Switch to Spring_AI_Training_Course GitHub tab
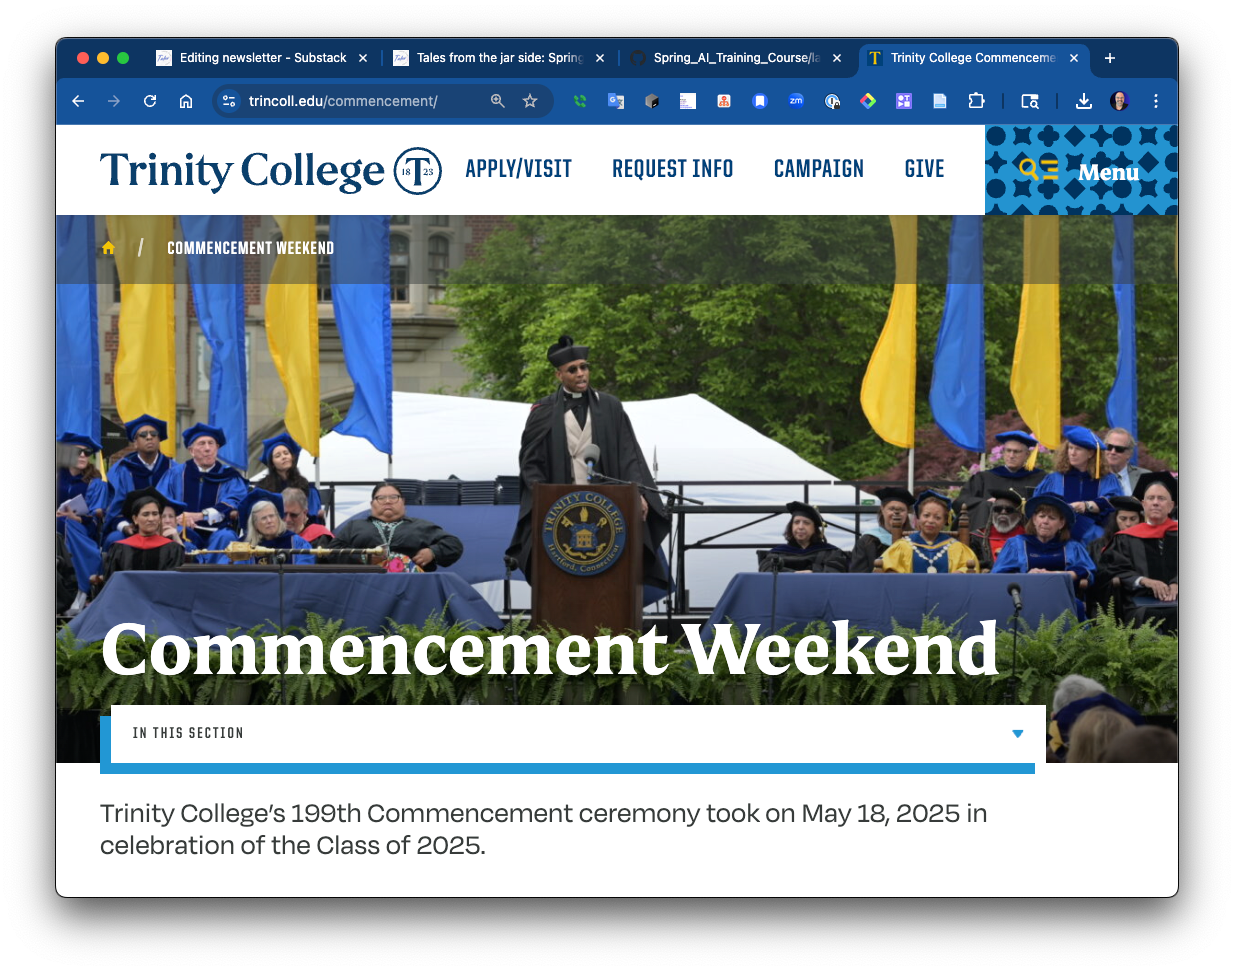The height and width of the screenshot is (971, 1234). pyautogui.click(x=735, y=58)
